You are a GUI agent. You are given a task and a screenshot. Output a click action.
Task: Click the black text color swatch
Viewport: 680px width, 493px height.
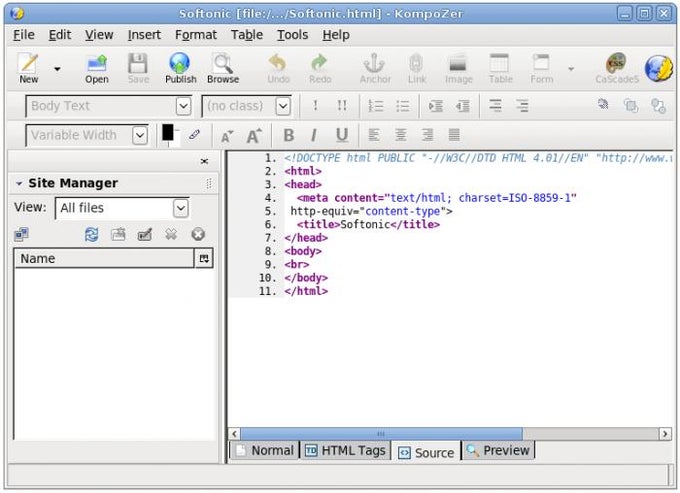click(x=167, y=132)
